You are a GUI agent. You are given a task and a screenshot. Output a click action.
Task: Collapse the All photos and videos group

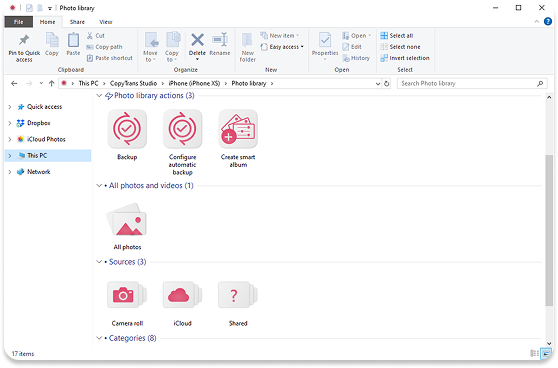pyautogui.click(x=99, y=185)
